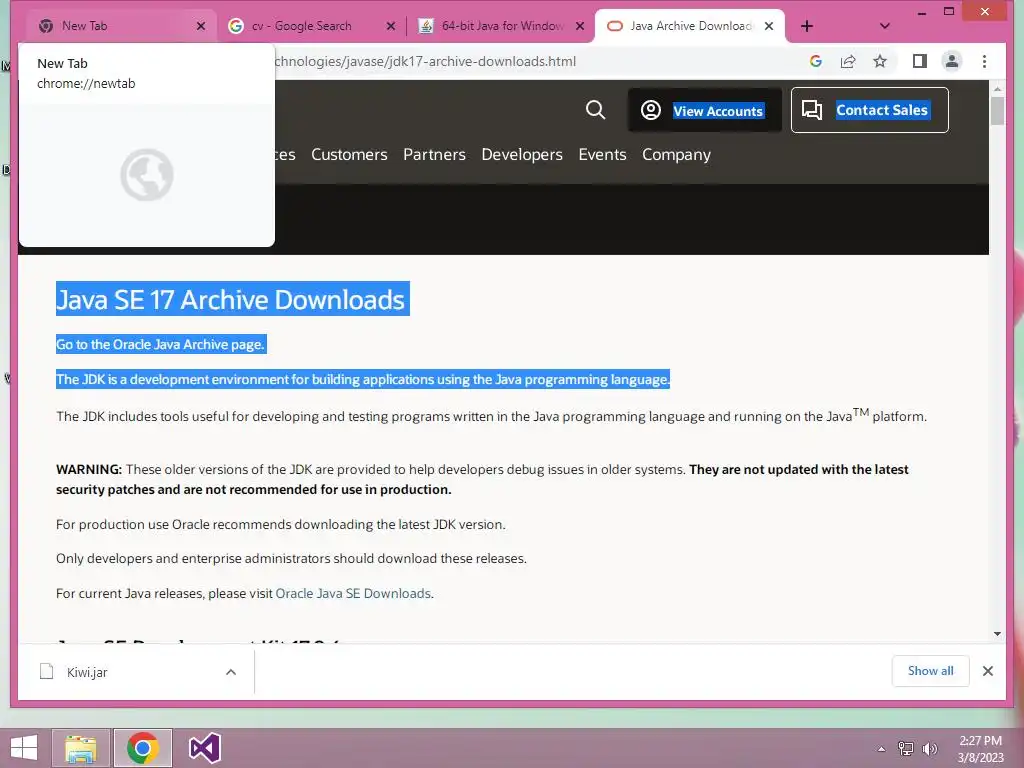Viewport: 1024px width, 768px height.
Task: Bookmark this page with the star icon
Action: [880, 61]
